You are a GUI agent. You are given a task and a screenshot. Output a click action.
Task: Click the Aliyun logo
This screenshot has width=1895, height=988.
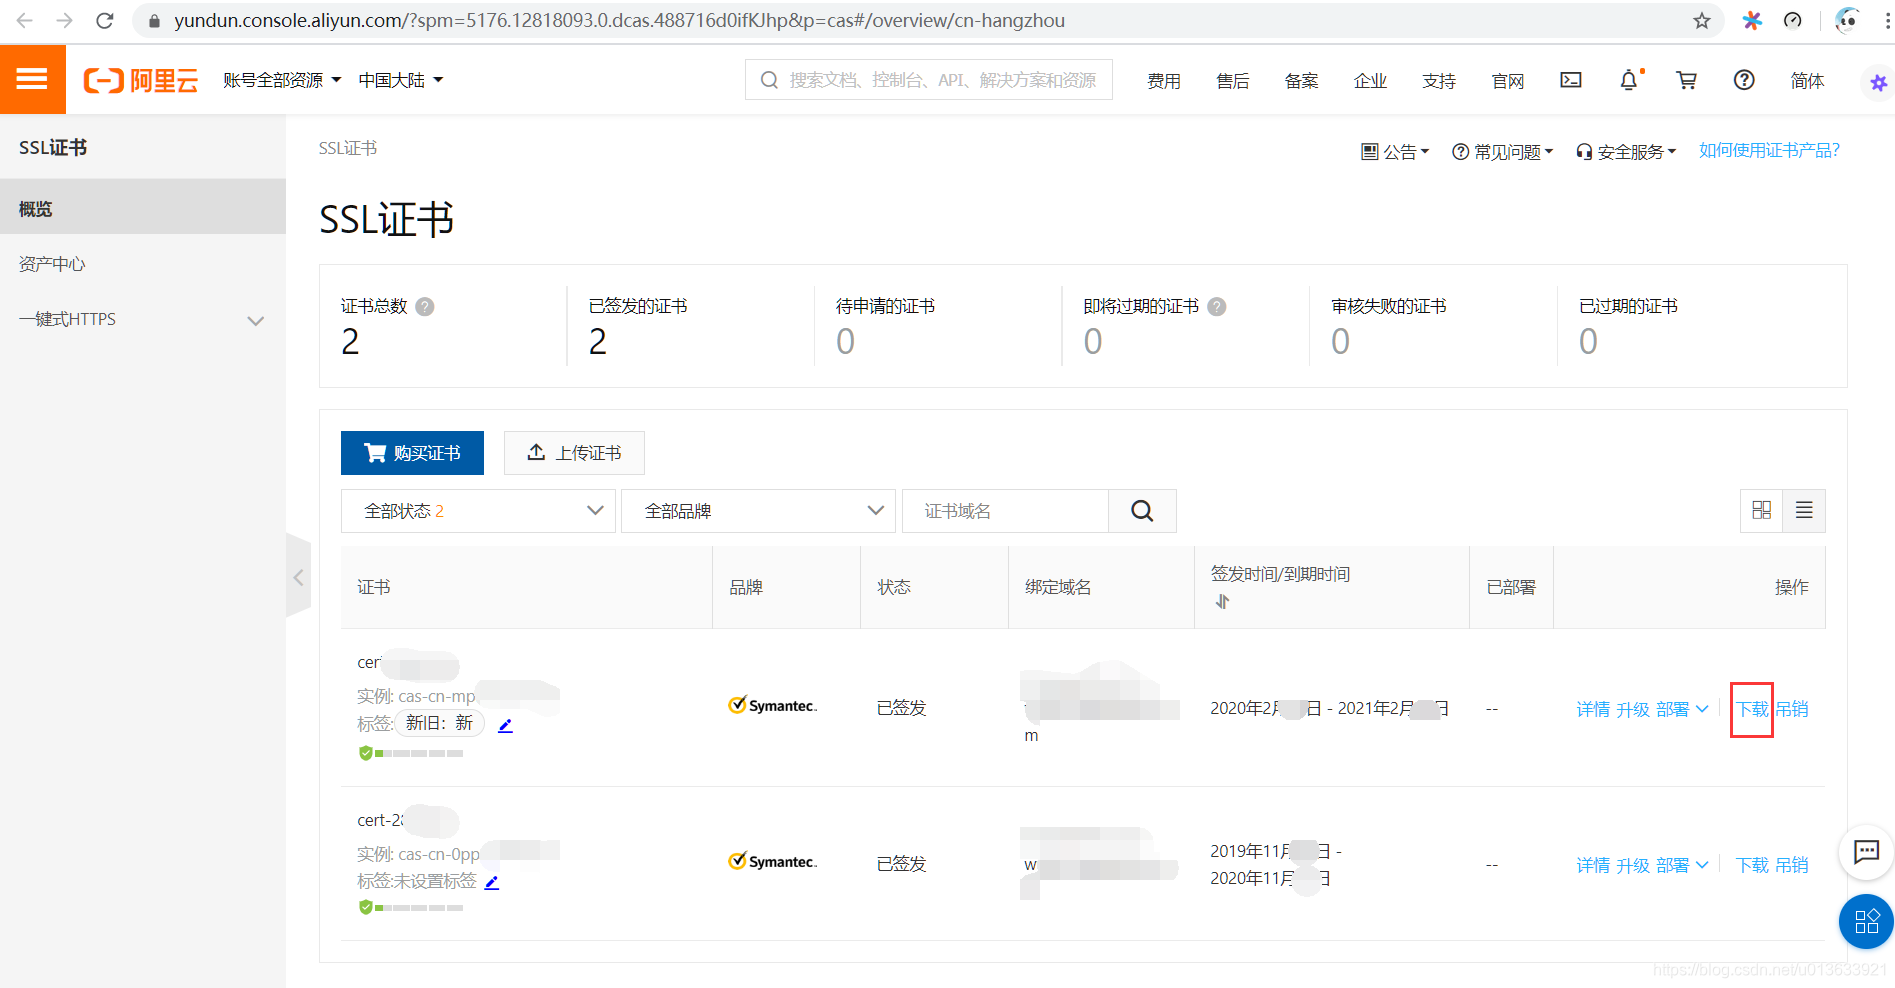point(141,80)
